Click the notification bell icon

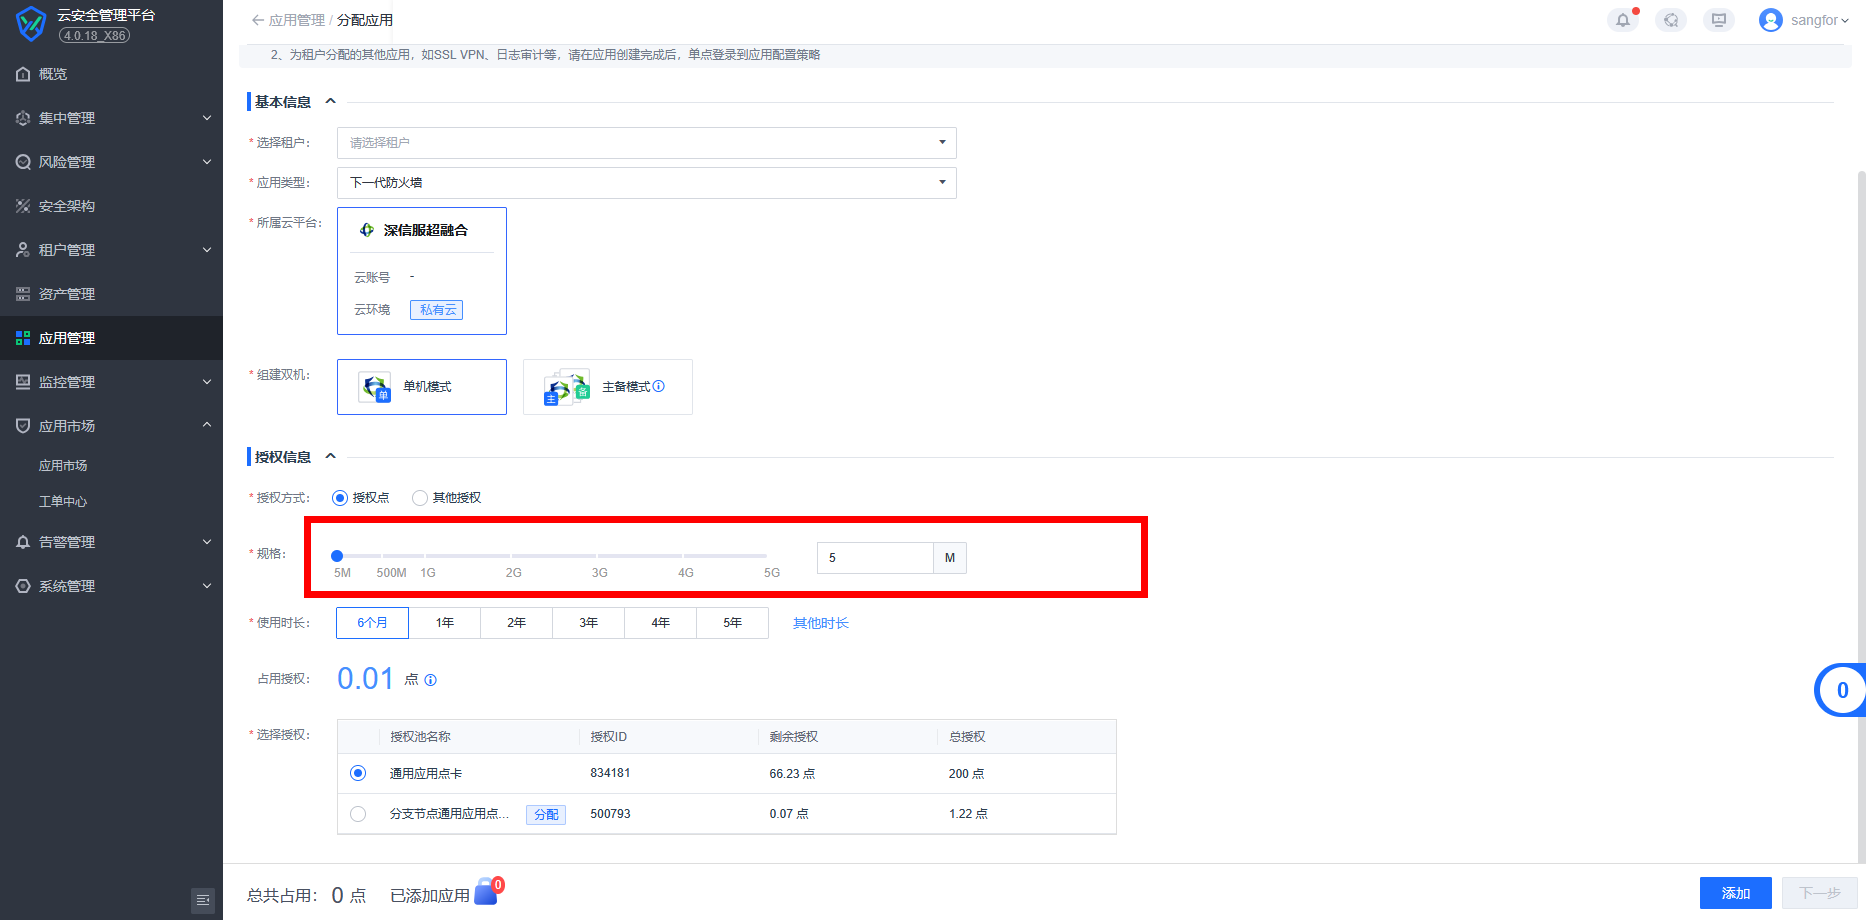(x=1622, y=20)
